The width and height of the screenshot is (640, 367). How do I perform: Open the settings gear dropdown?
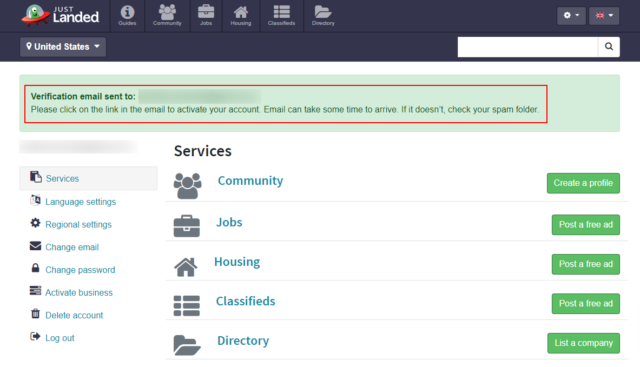(x=571, y=16)
